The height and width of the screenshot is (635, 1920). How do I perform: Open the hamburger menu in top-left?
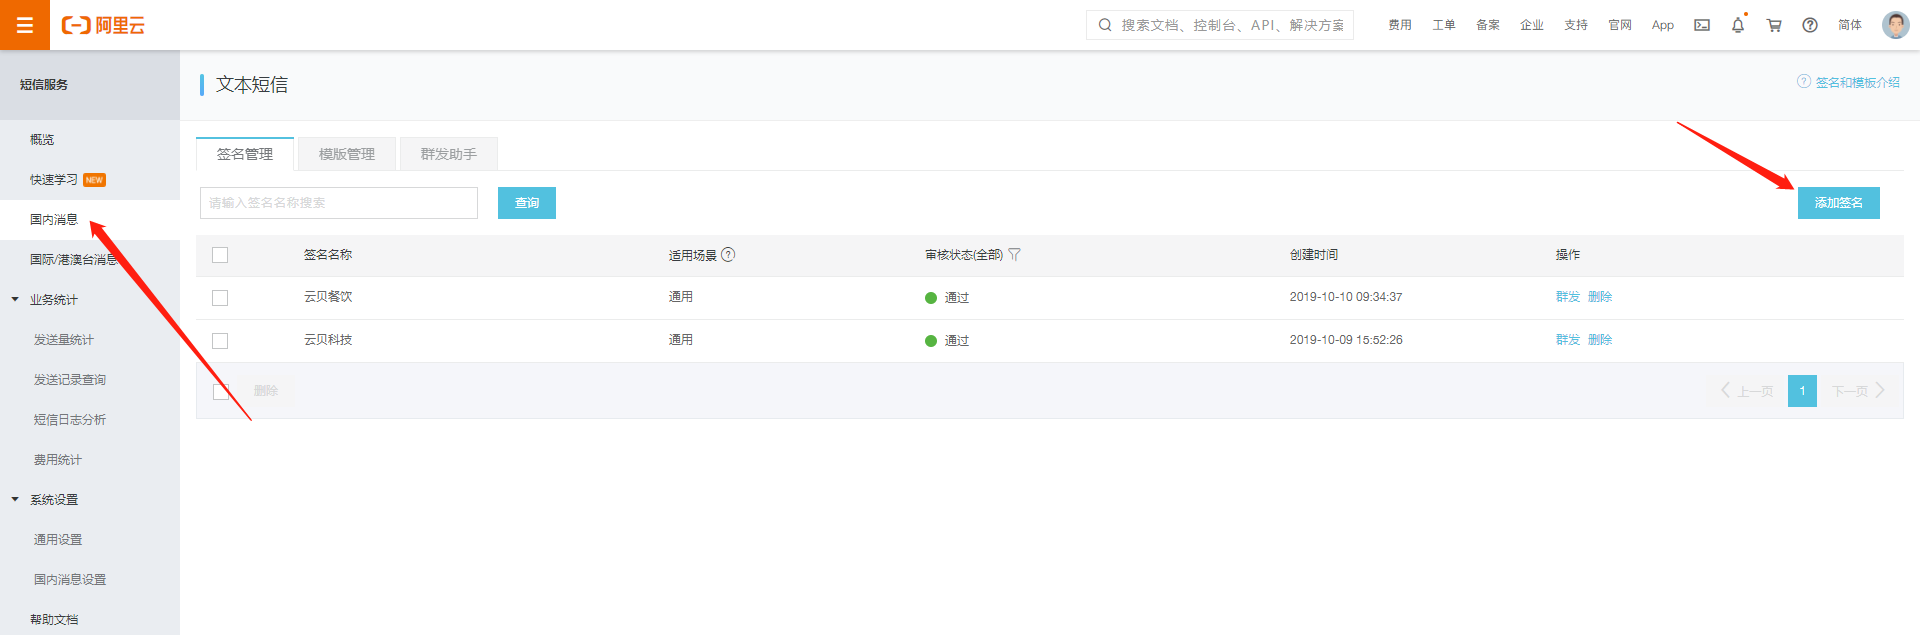pos(25,25)
